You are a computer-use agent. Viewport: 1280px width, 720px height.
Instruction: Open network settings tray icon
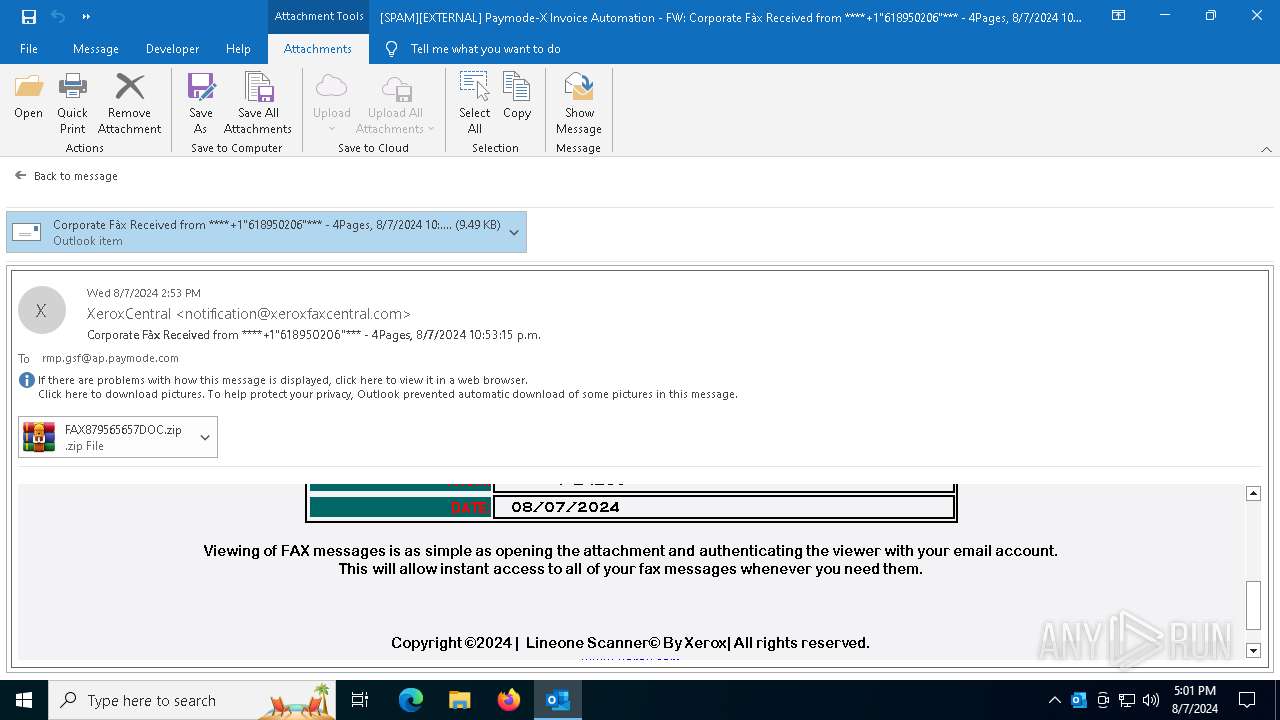coord(1127,700)
